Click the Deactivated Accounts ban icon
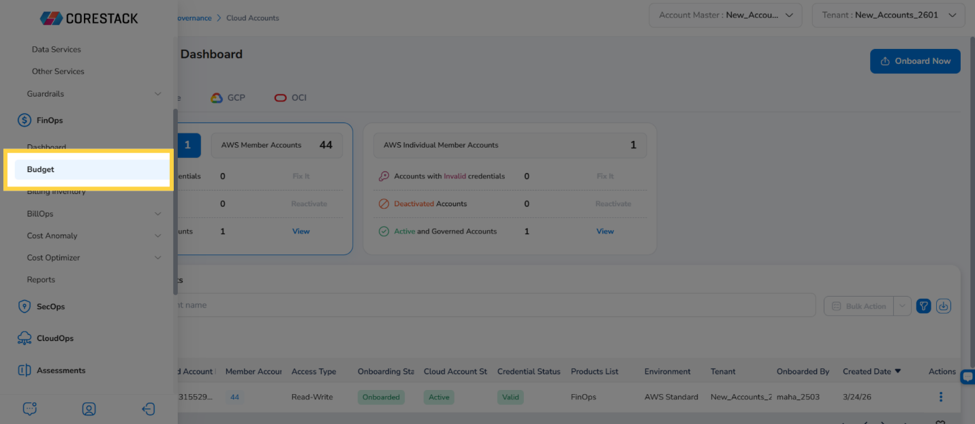This screenshot has height=424, width=975. tap(384, 204)
